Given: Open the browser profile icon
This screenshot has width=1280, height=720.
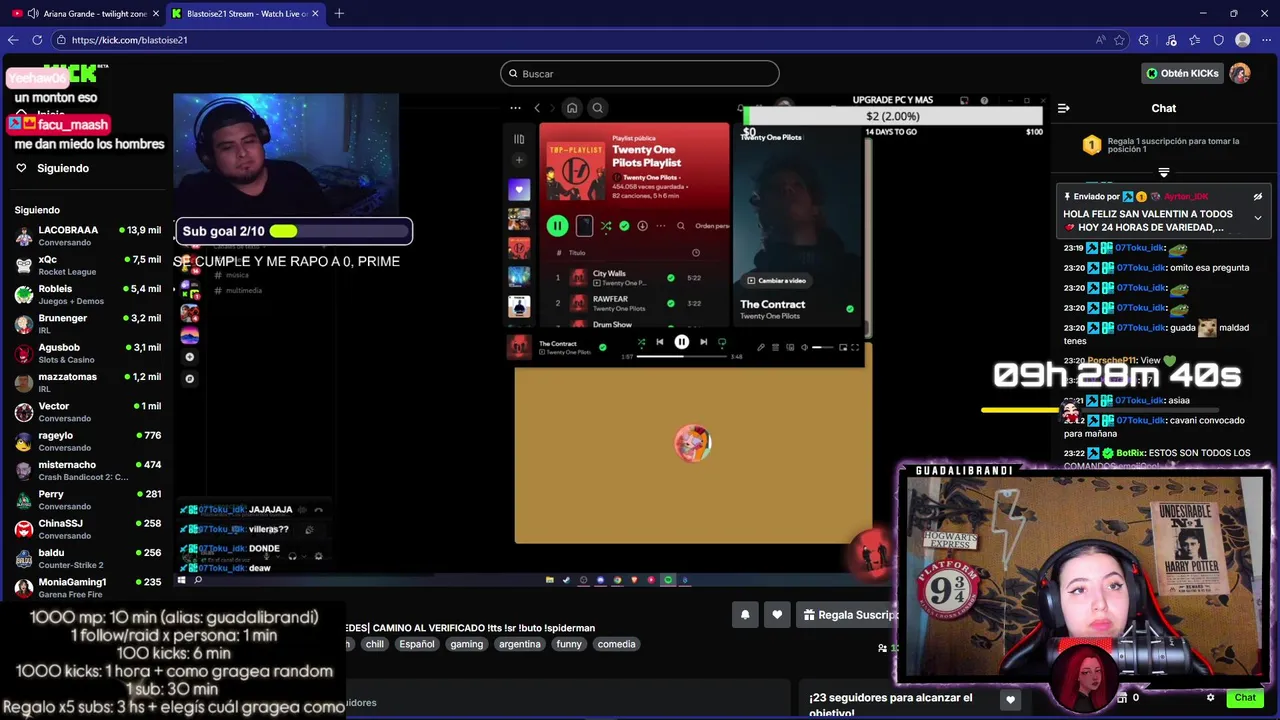Looking at the screenshot, I should 1242,40.
